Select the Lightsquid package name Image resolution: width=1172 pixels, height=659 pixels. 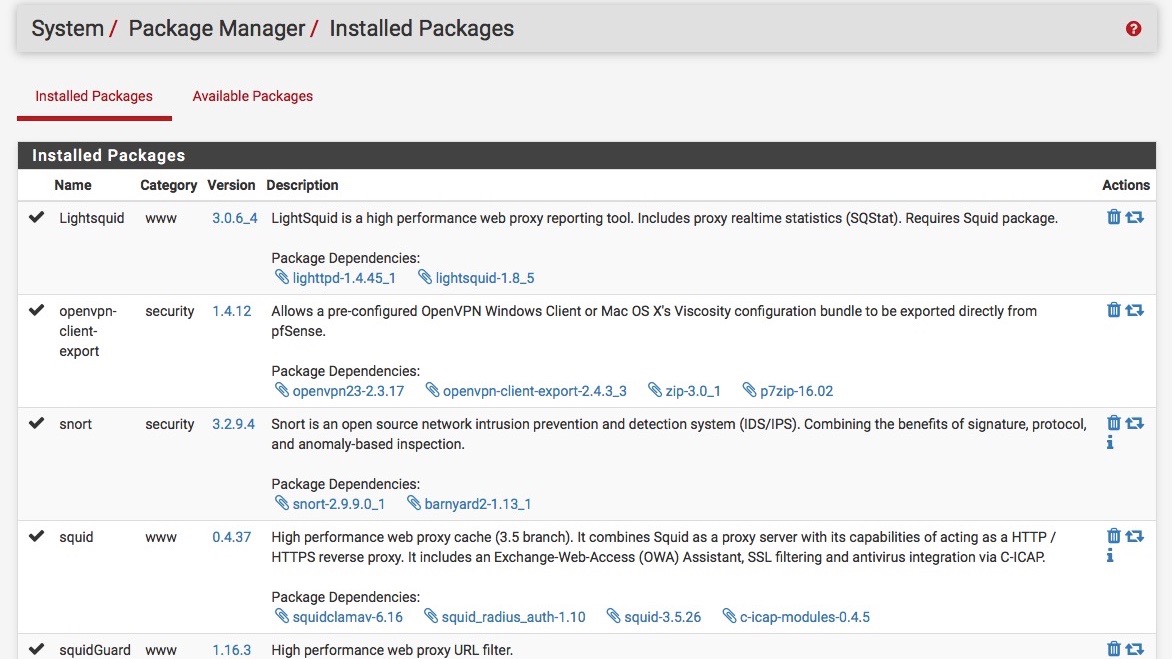point(92,218)
